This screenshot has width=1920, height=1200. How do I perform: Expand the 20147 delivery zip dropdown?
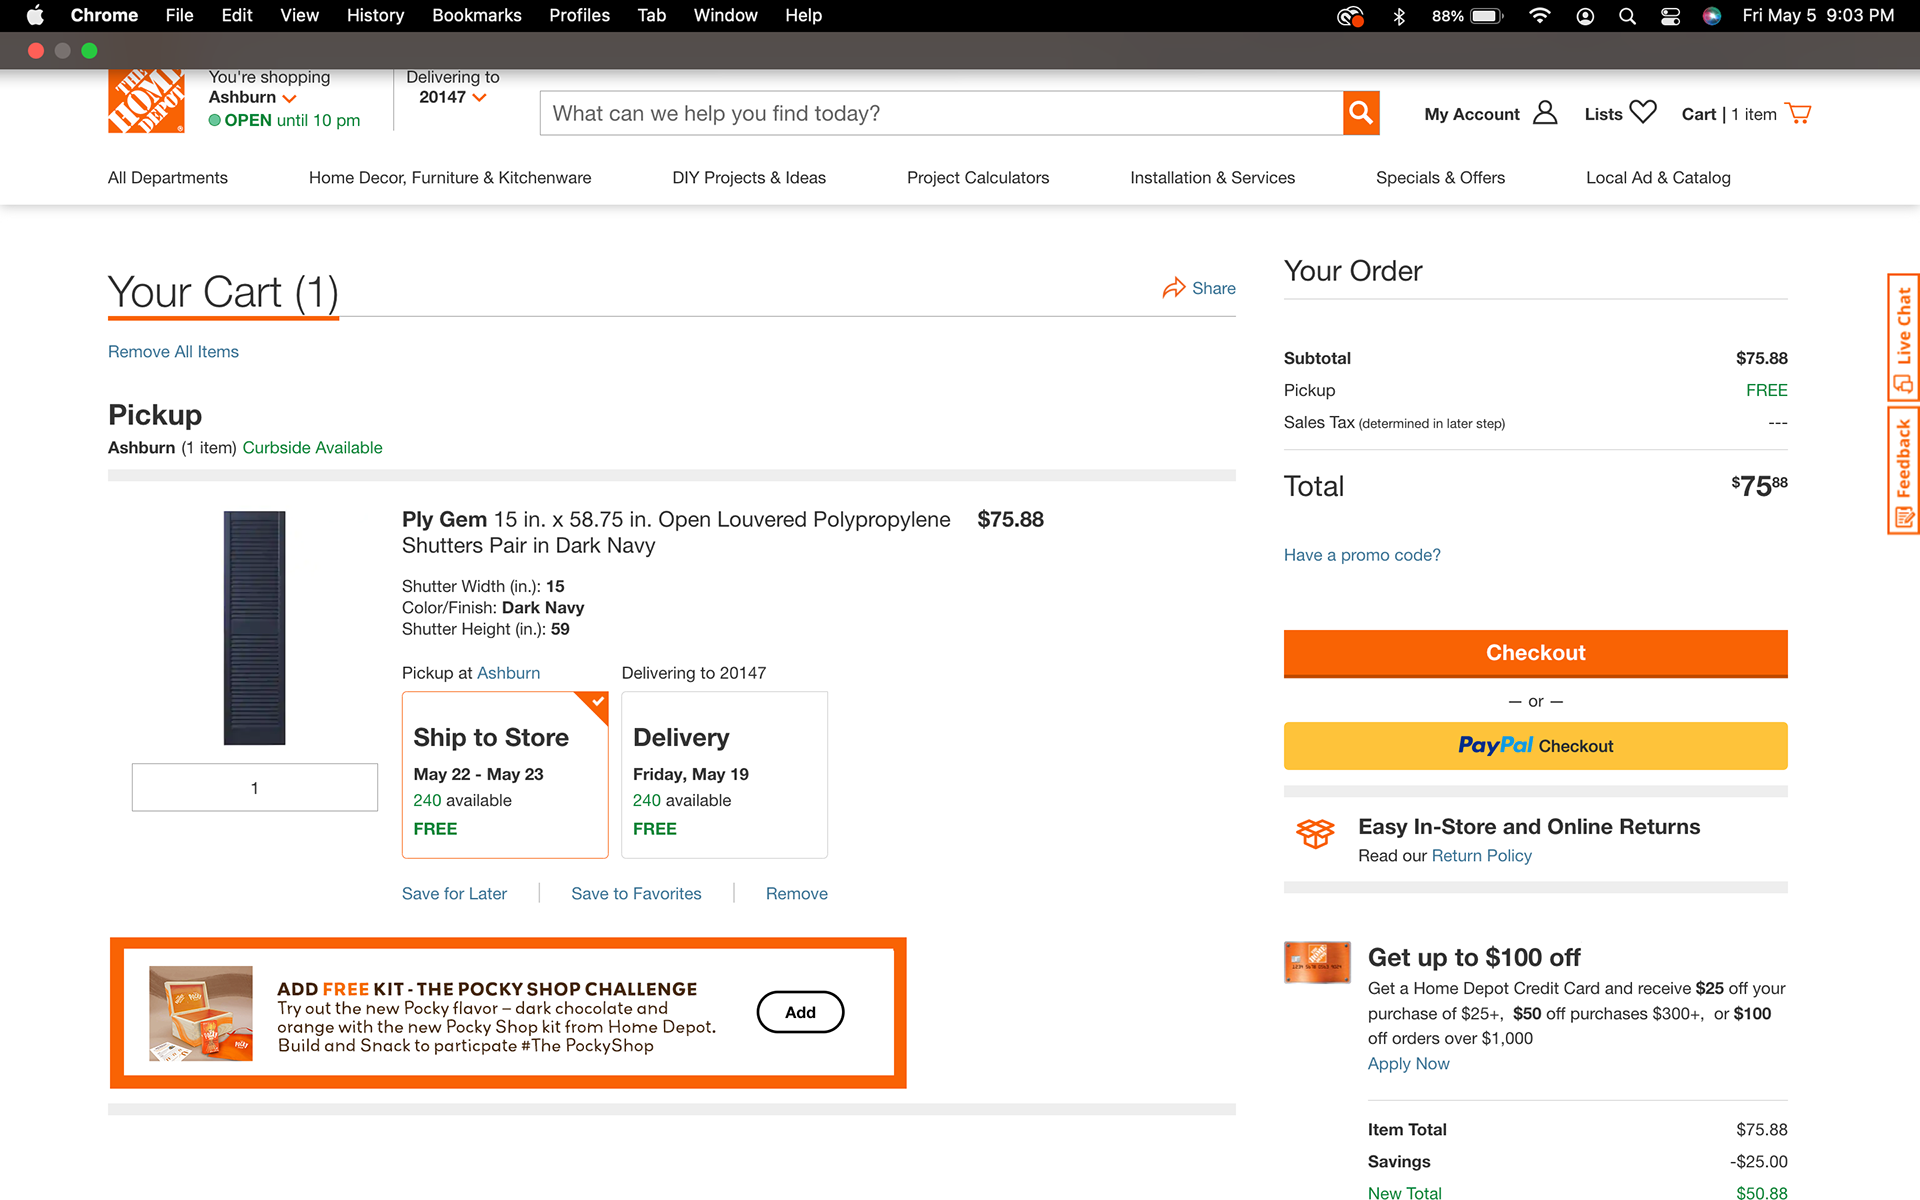point(452,97)
